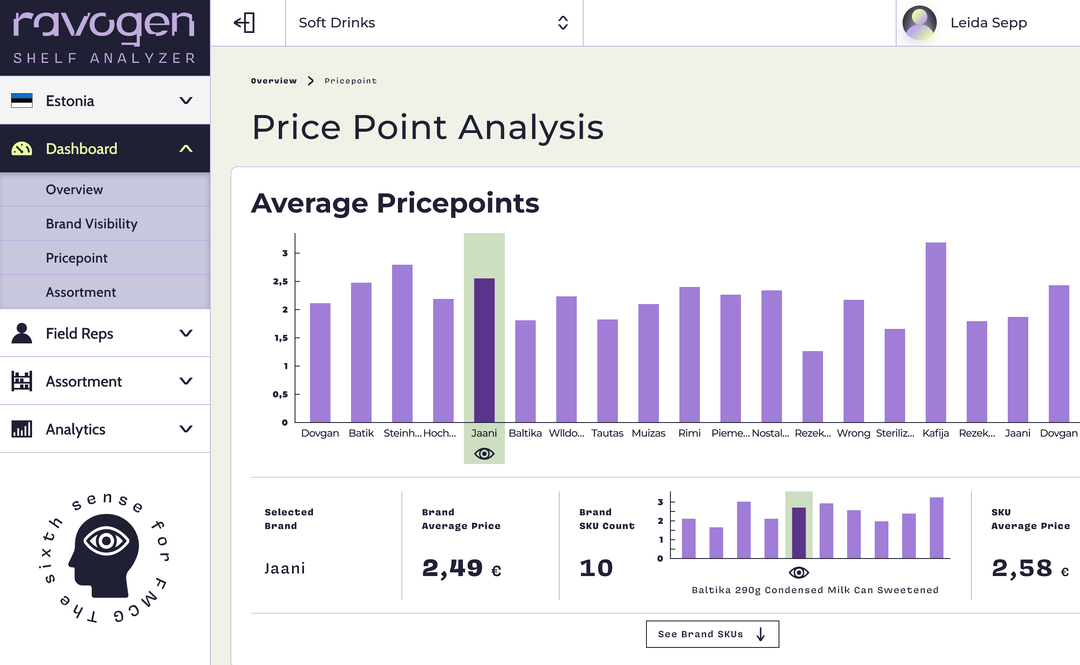Viewport: 1080px width, 665px height.
Task: Toggle the eye icon under Jaani bar
Action: point(484,454)
